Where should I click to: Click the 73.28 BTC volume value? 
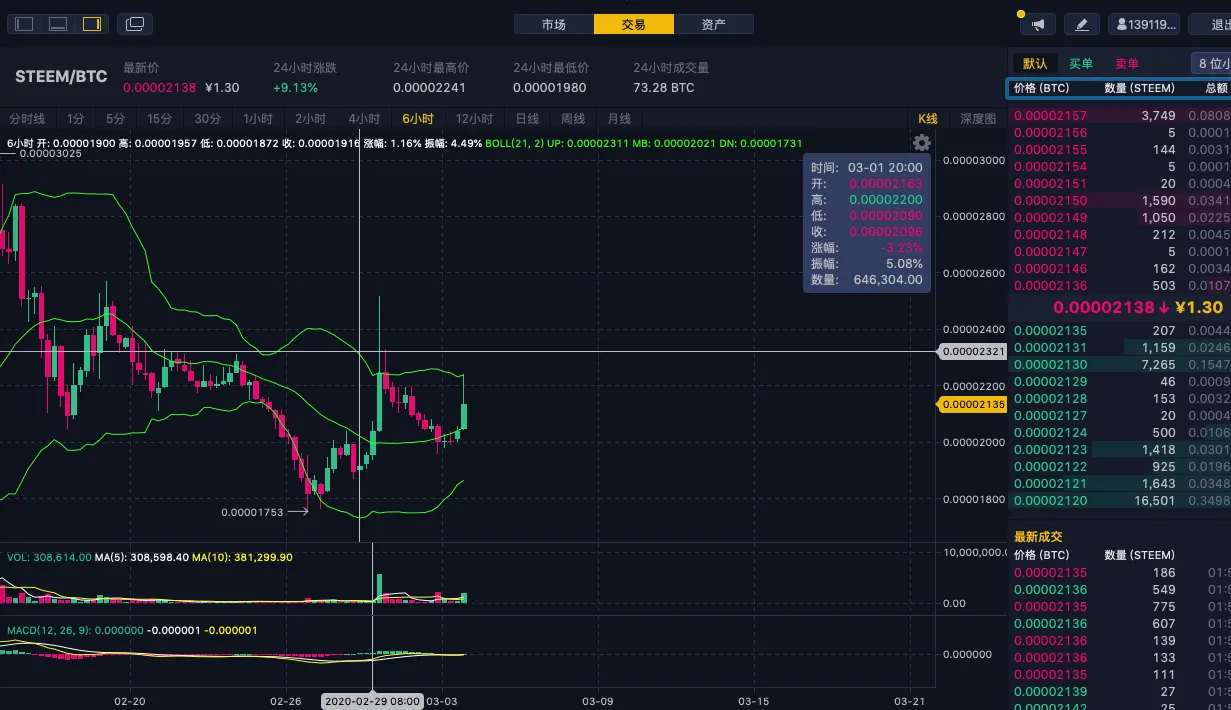point(663,88)
